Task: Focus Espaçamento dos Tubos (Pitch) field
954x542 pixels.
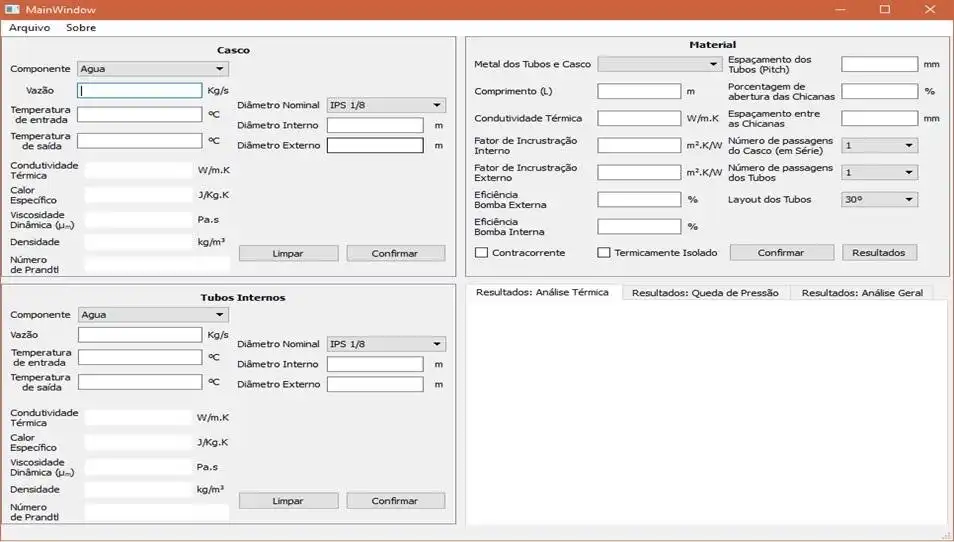Action: coord(879,64)
